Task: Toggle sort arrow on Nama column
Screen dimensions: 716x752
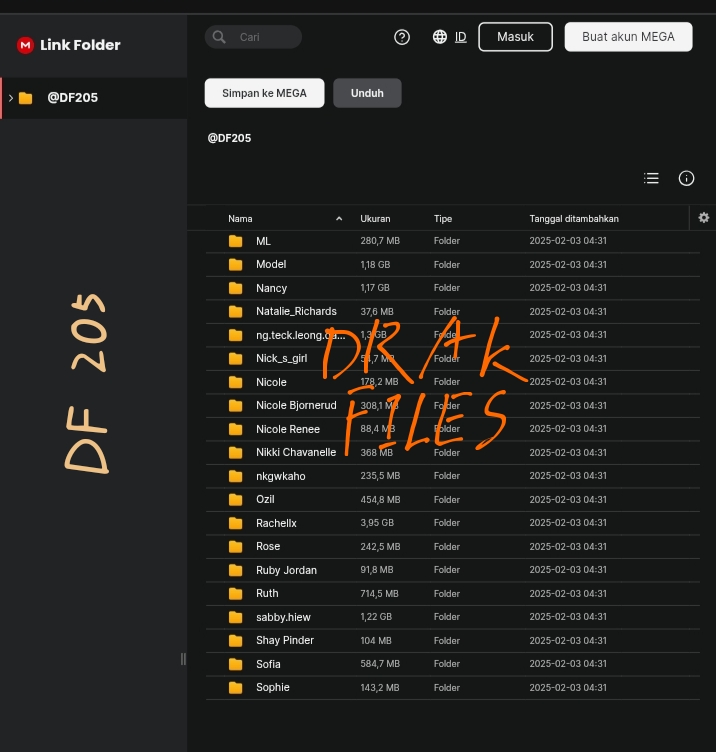Action: pos(339,219)
